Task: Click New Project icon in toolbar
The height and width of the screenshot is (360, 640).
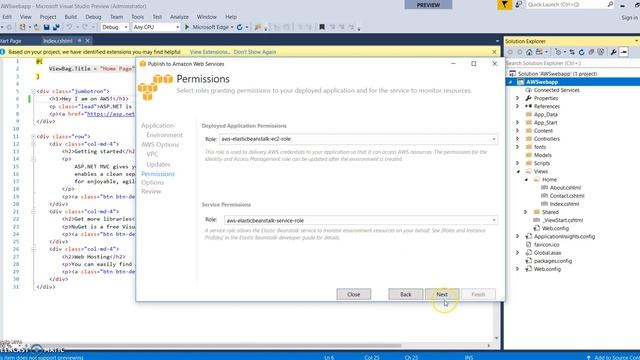Action: click(22, 27)
